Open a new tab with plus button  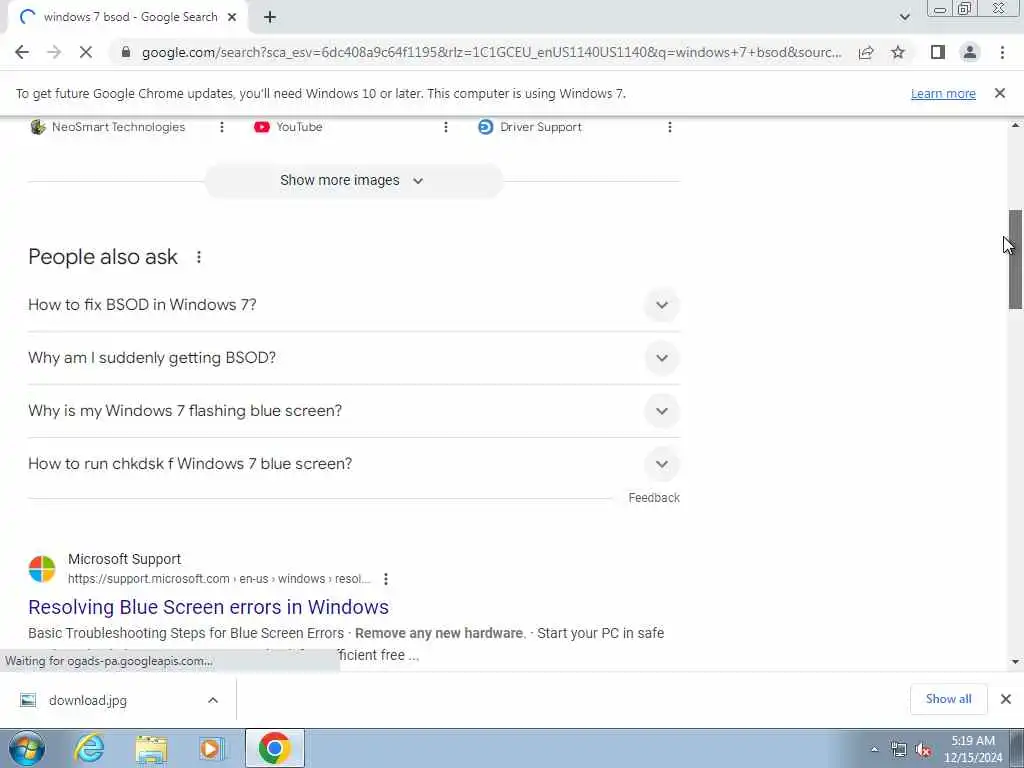[270, 17]
